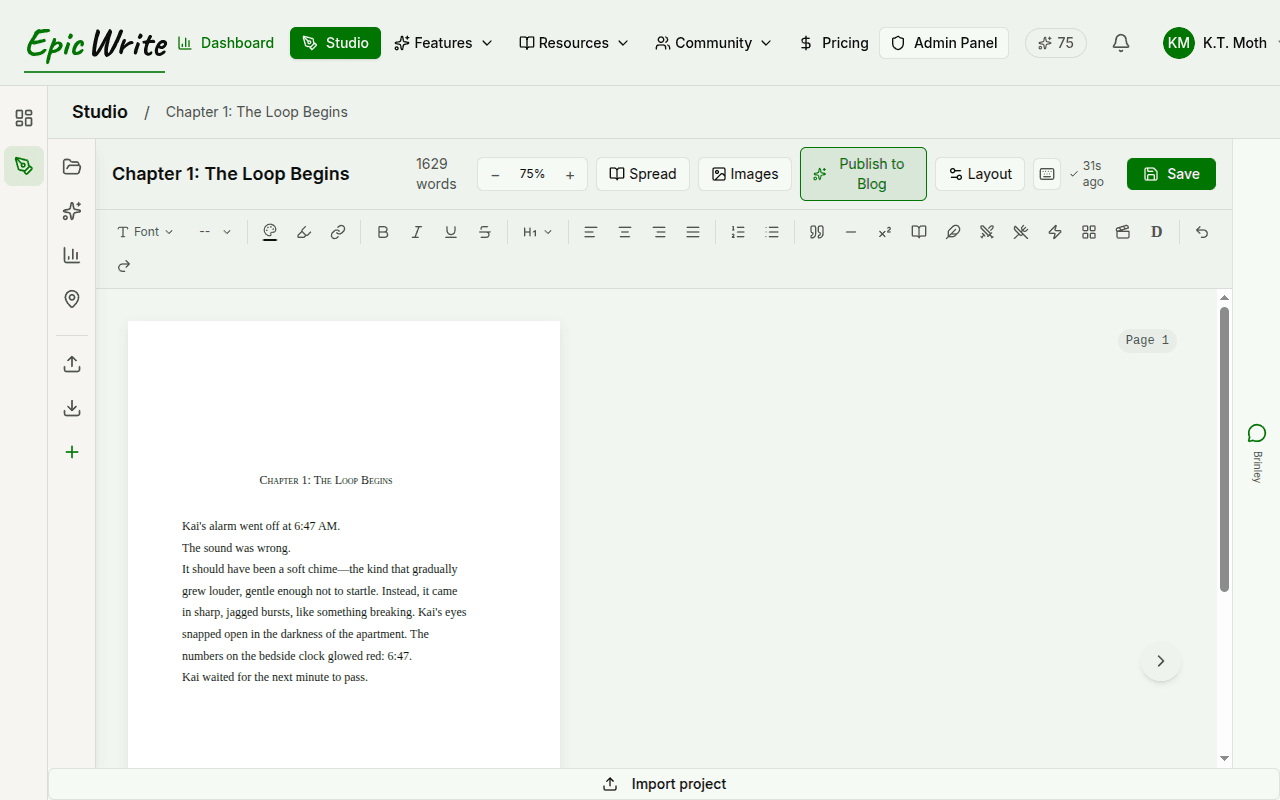Select the pen nib Studio tool
Image resolution: width=1280 pixels, height=800 pixels.
(22, 166)
